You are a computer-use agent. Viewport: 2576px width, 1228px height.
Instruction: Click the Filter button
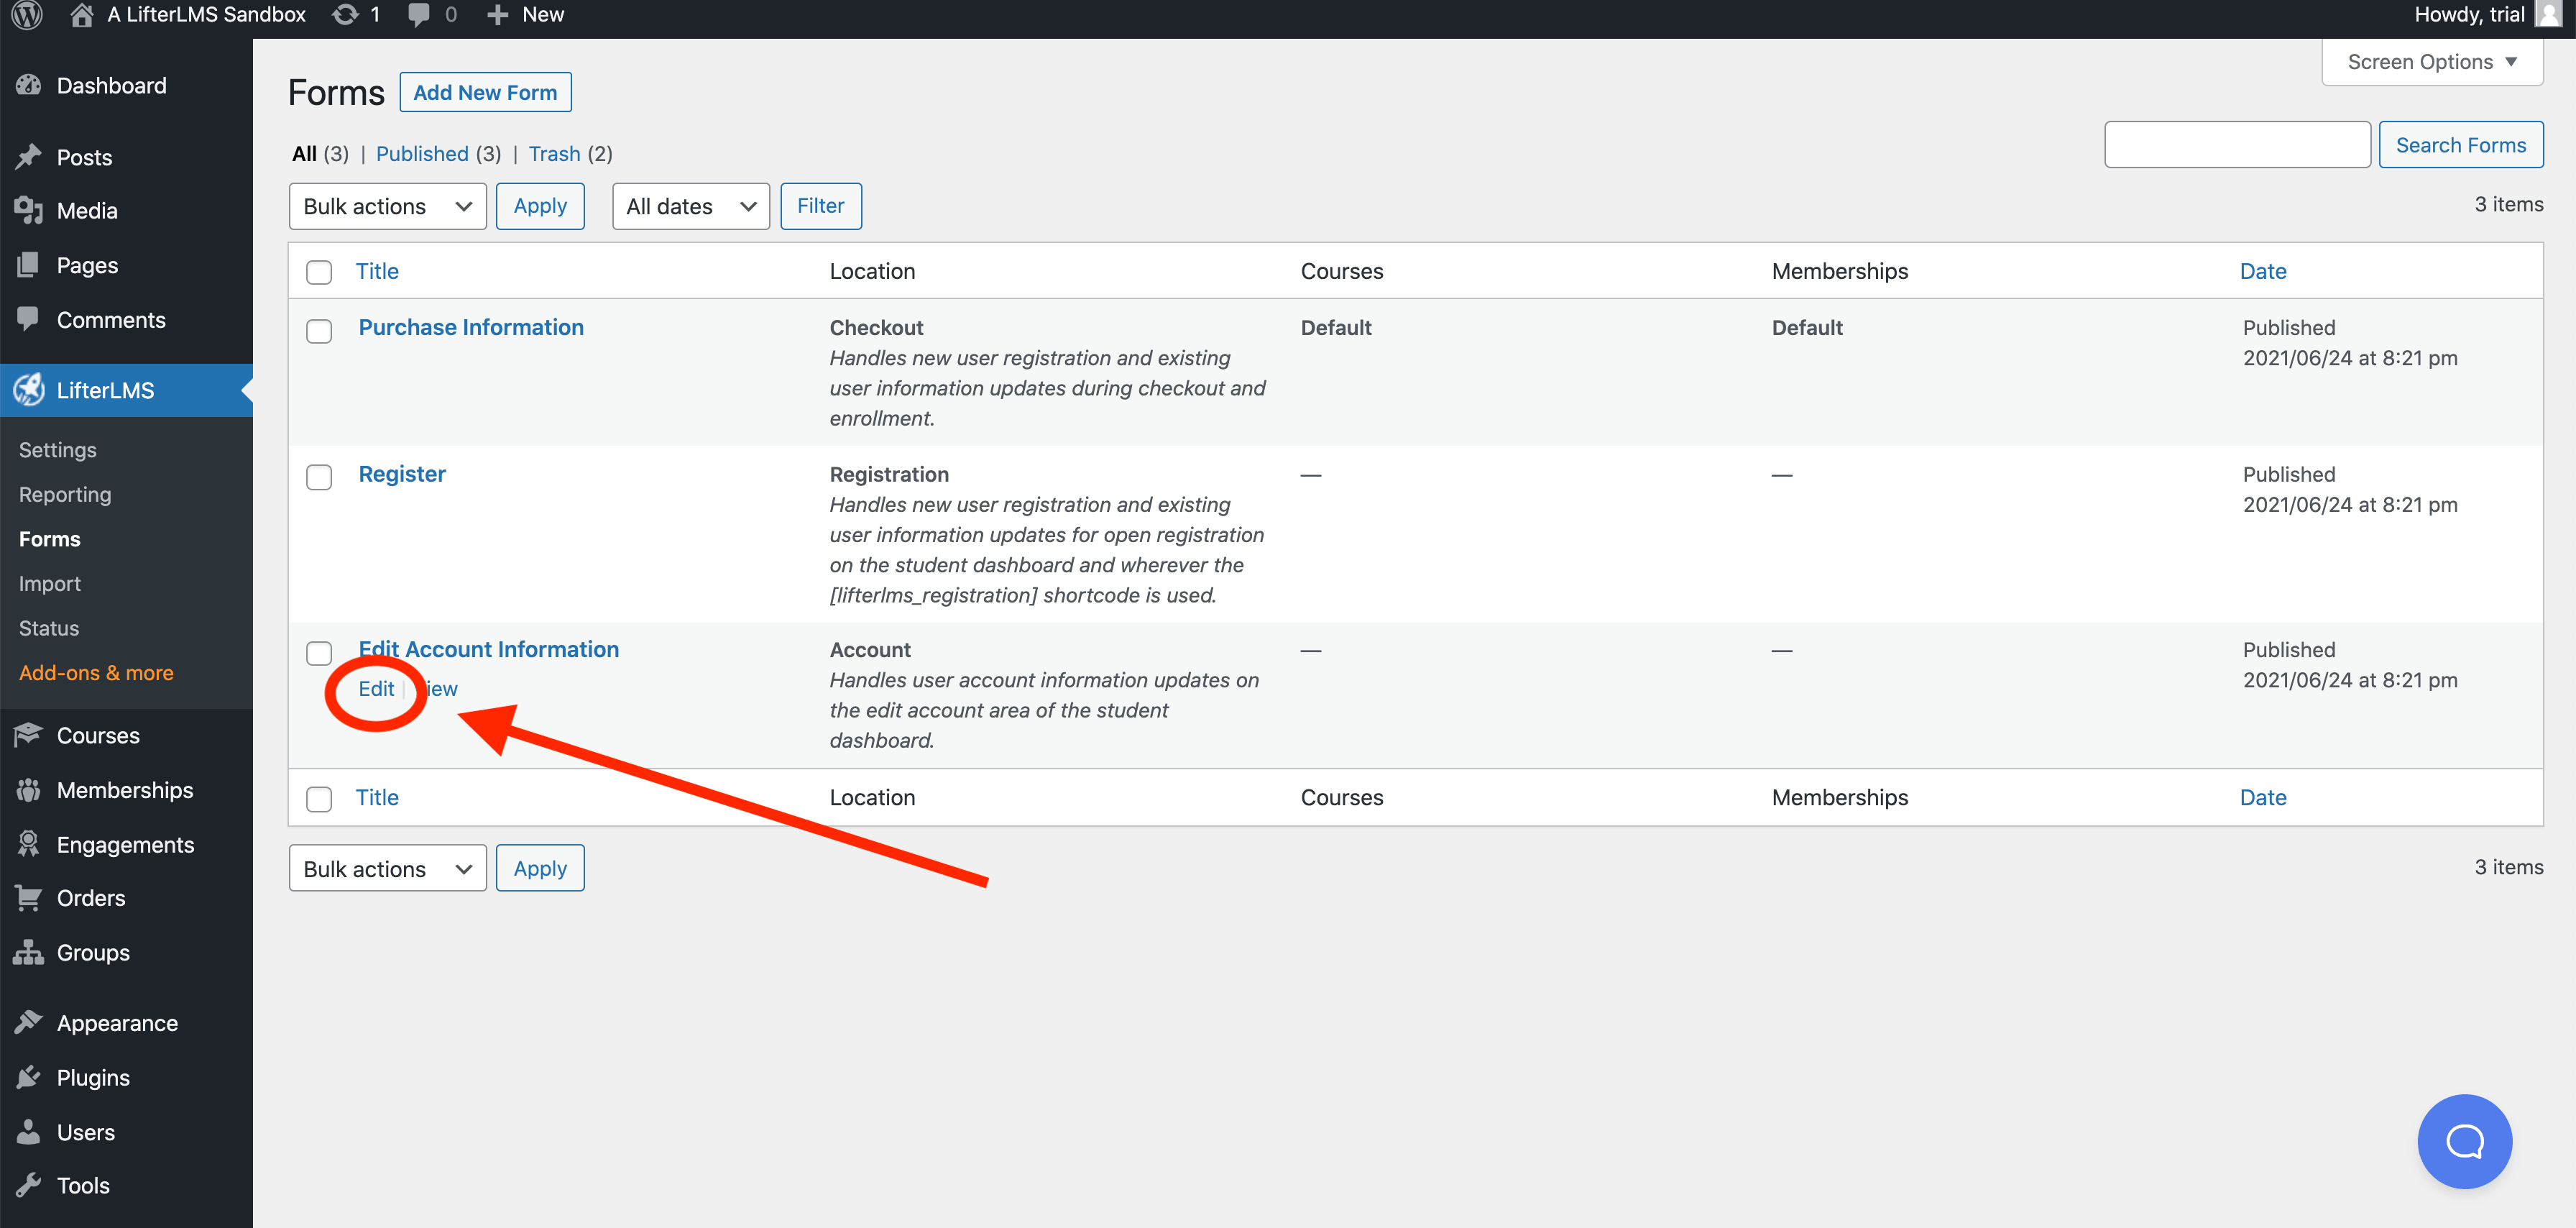point(820,206)
